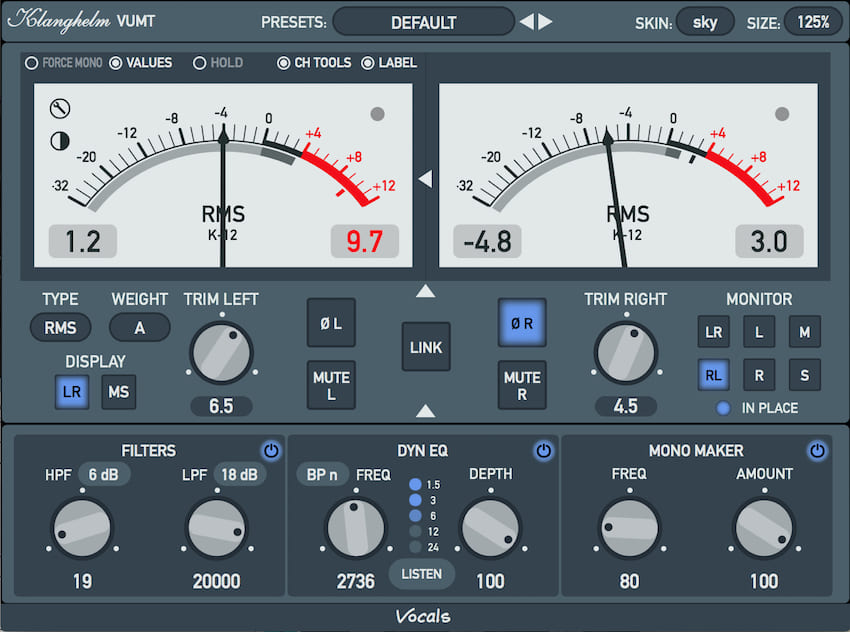Set monitor to M (mid)
The height and width of the screenshot is (632, 850).
[x=804, y=332]
